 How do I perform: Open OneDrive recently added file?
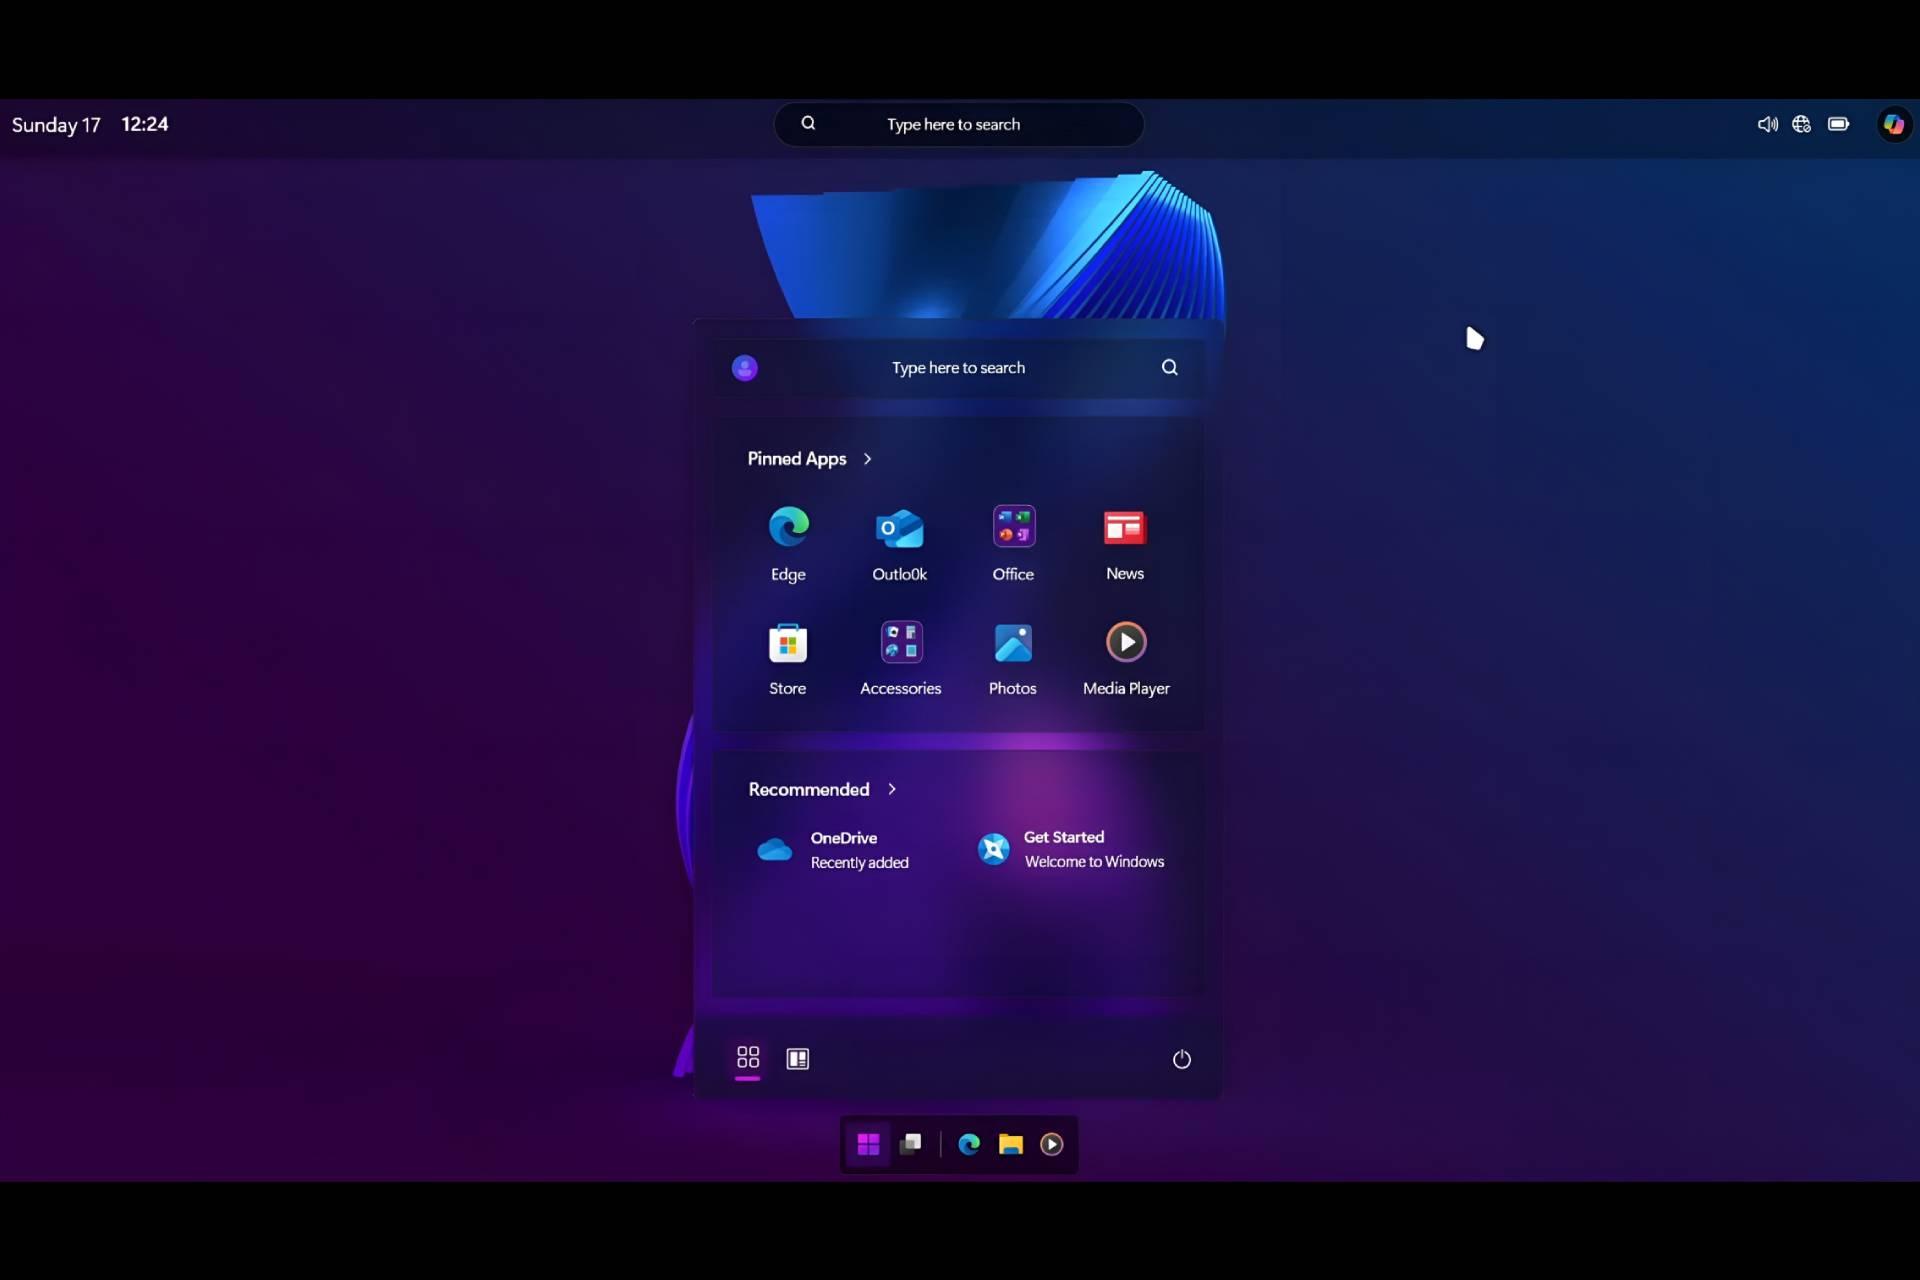click(x=843, y=849)
